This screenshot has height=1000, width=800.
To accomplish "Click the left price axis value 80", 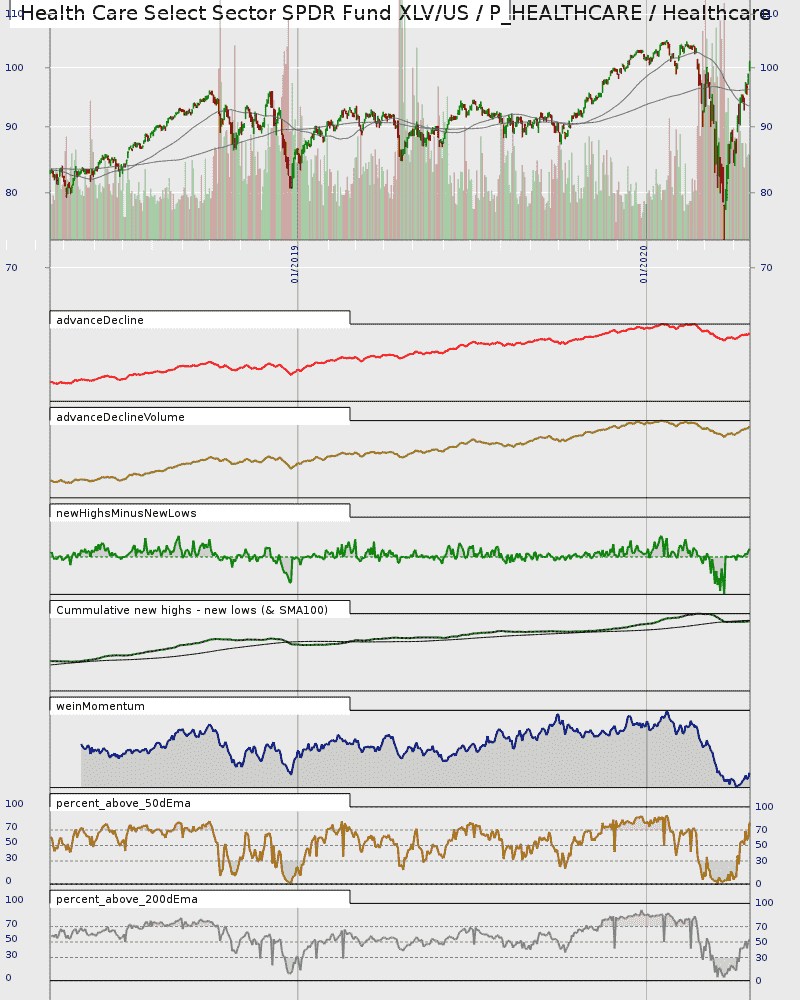I will point(11,193).
